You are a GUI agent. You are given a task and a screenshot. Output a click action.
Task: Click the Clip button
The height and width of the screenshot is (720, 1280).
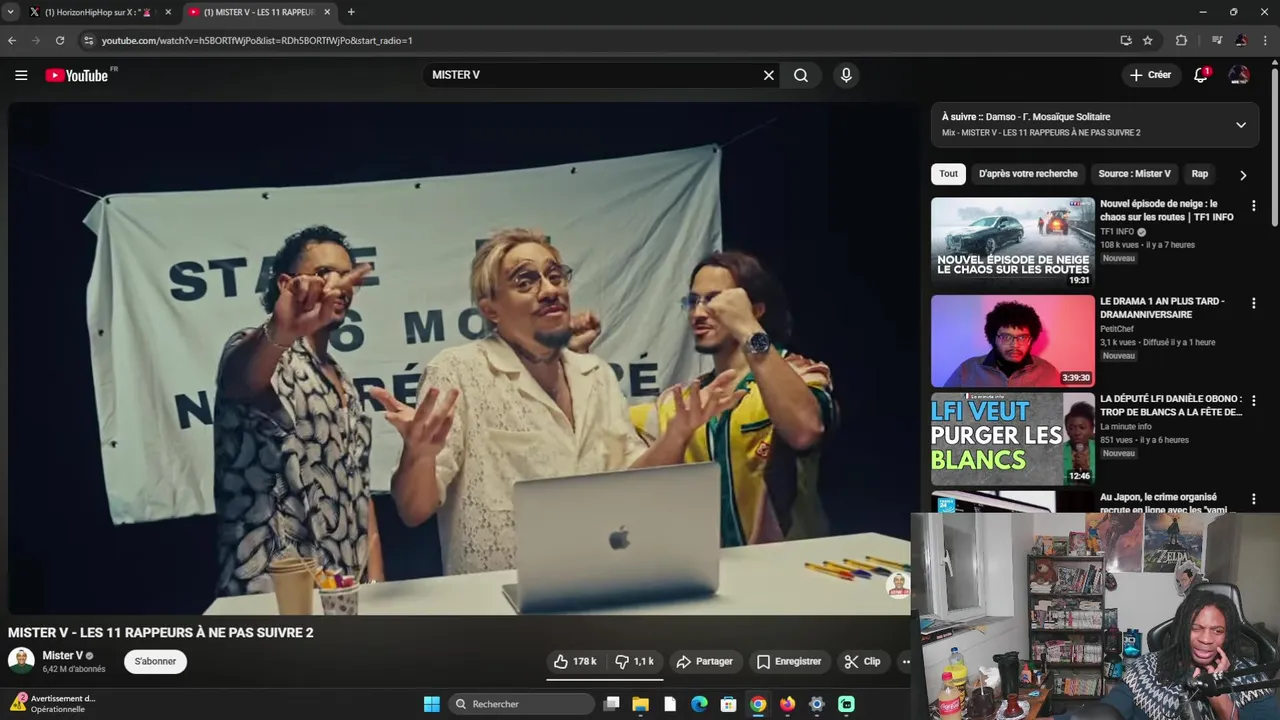pyautogui.click(x=862, y=661)
